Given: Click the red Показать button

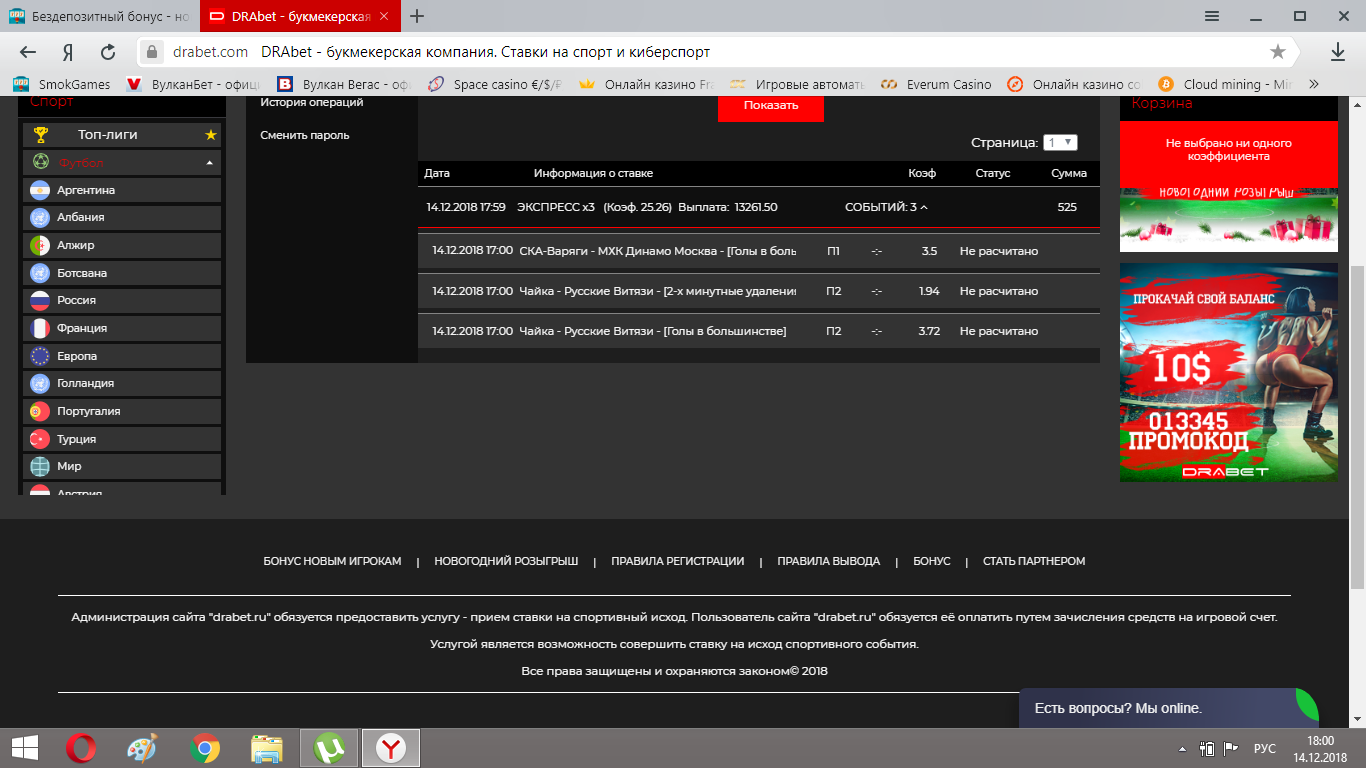Looking at the screenshot, I should (771, 105).
